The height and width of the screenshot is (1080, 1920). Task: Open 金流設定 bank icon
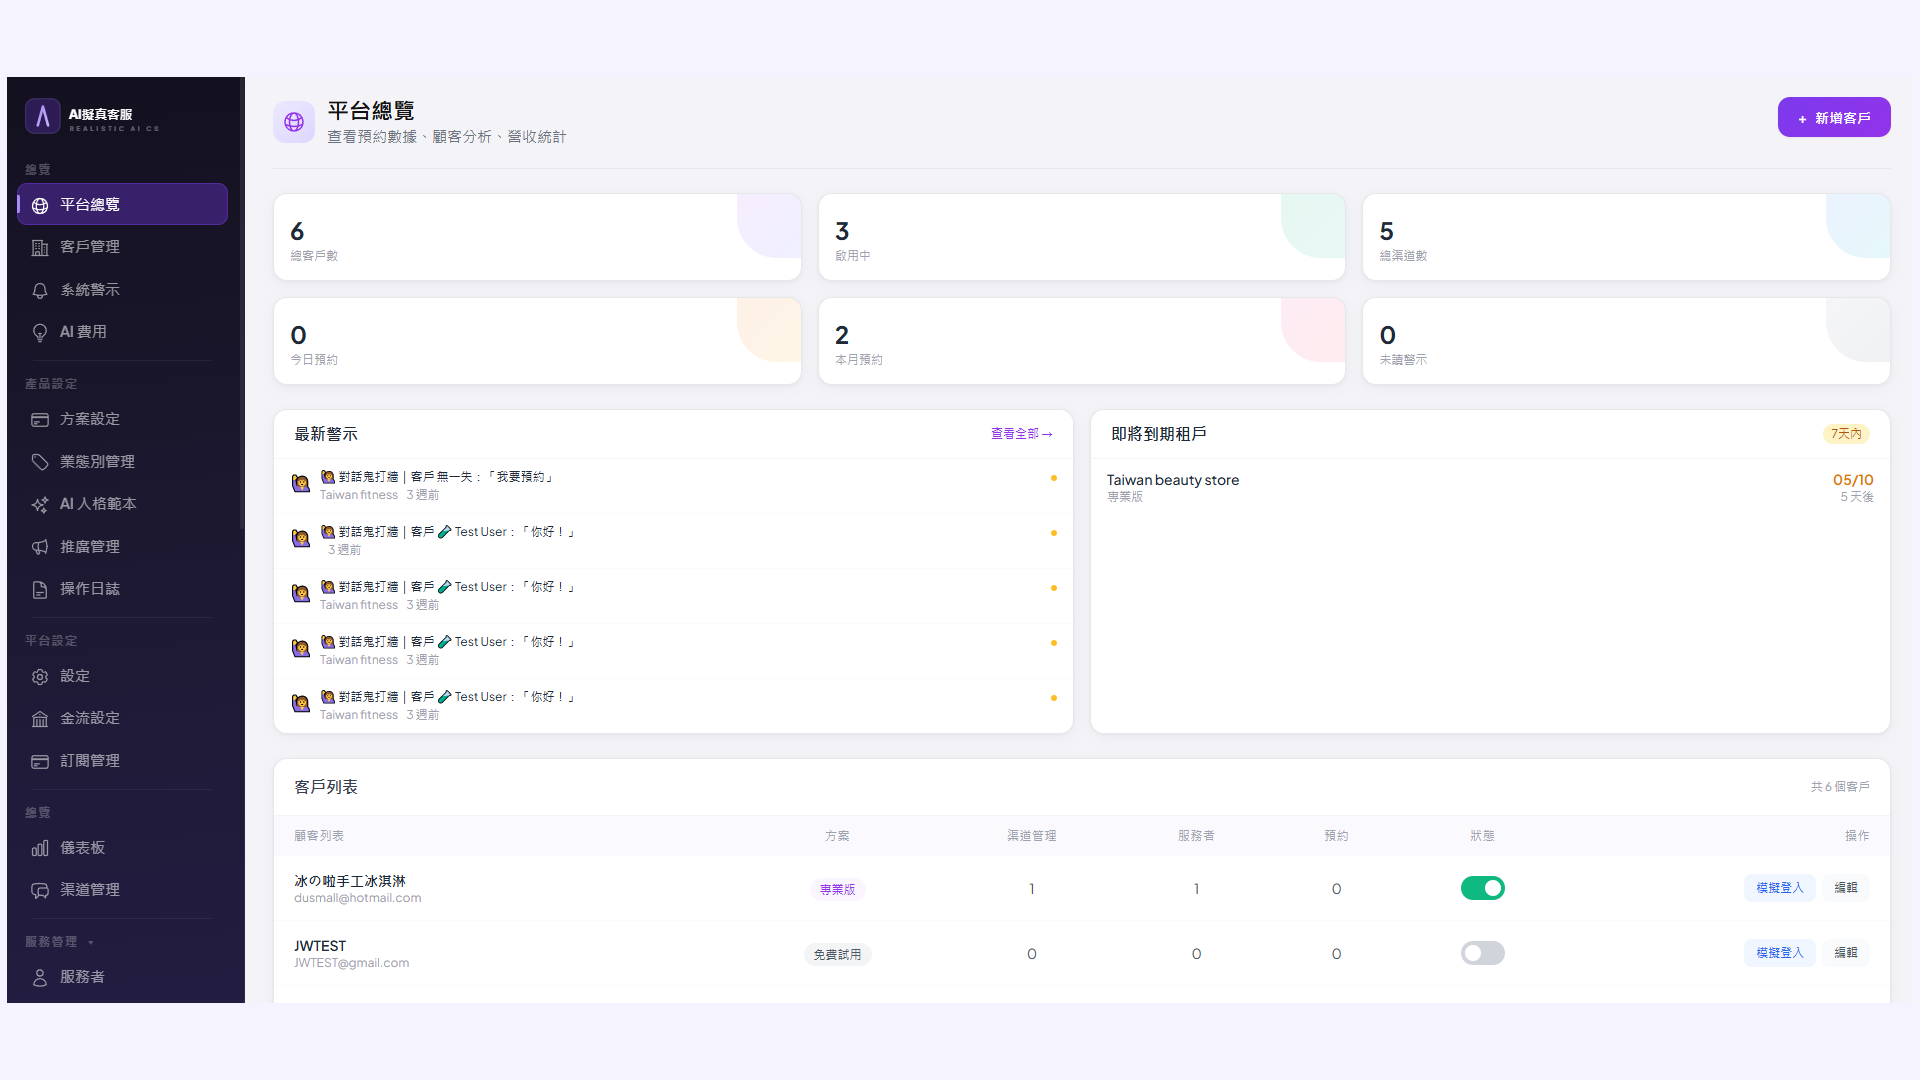40,719
